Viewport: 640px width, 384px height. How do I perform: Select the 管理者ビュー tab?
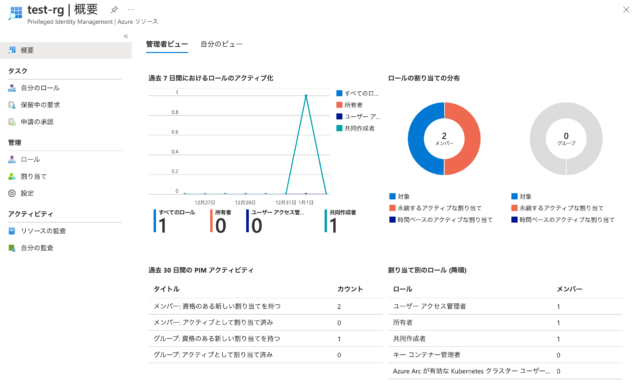[x=167, y=44]
